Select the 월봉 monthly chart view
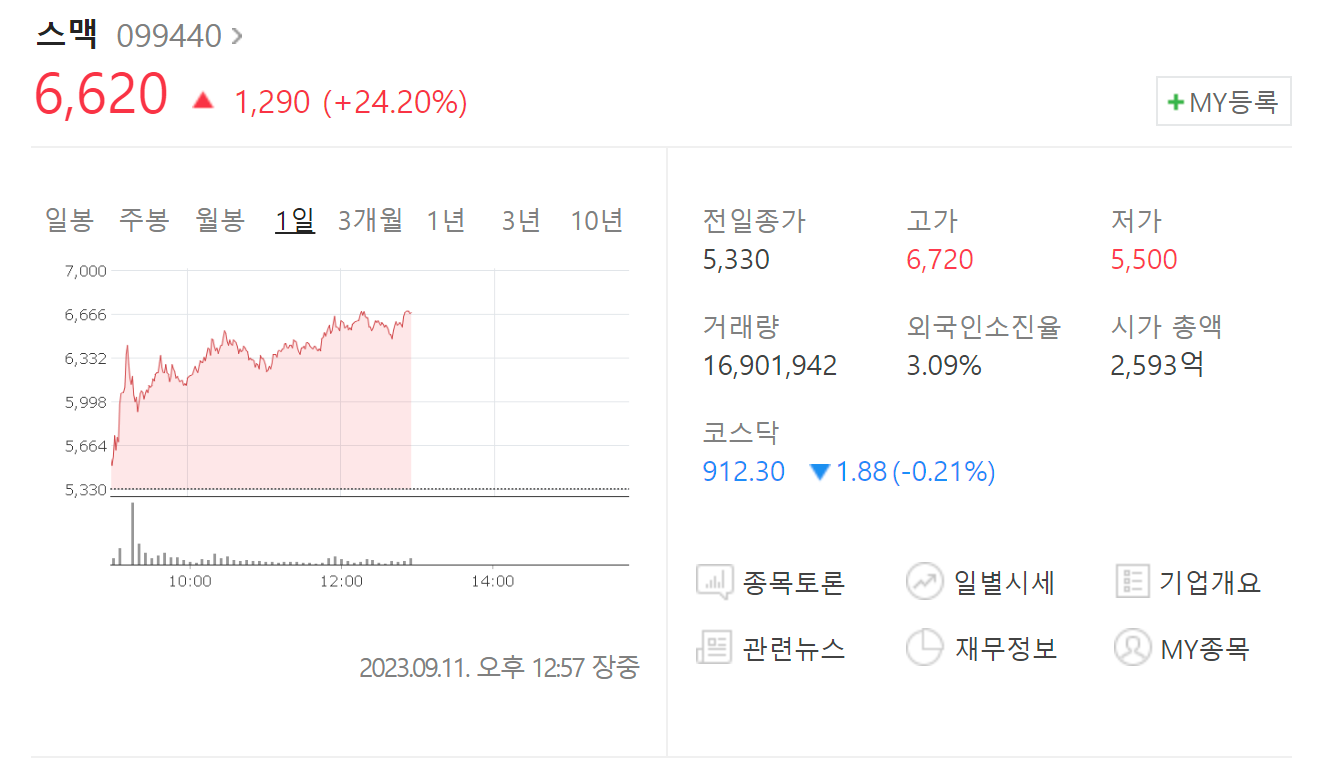The image size is (1324, 766). [x=219, y=221]
